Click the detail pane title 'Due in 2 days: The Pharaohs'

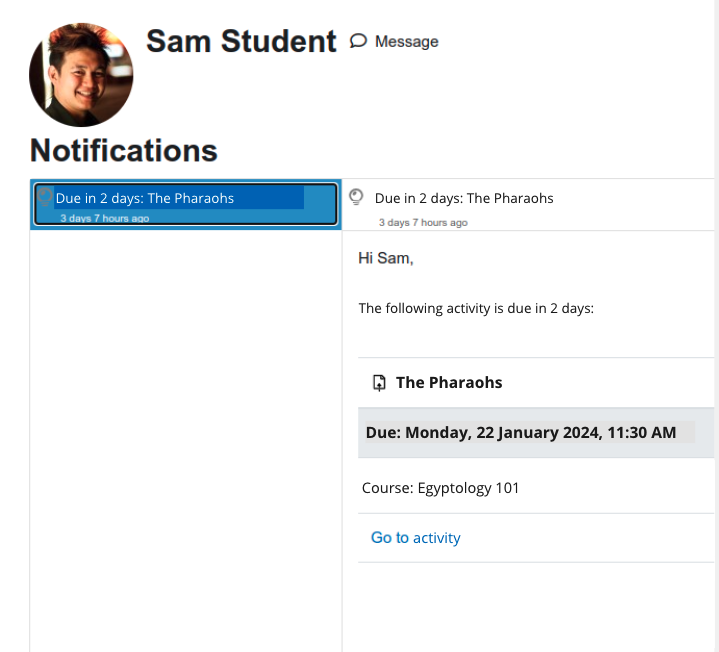coord(464,198)
